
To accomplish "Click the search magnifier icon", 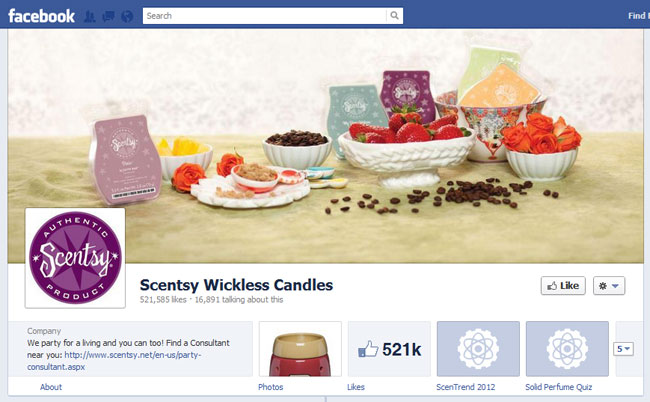I will (395, 16).
